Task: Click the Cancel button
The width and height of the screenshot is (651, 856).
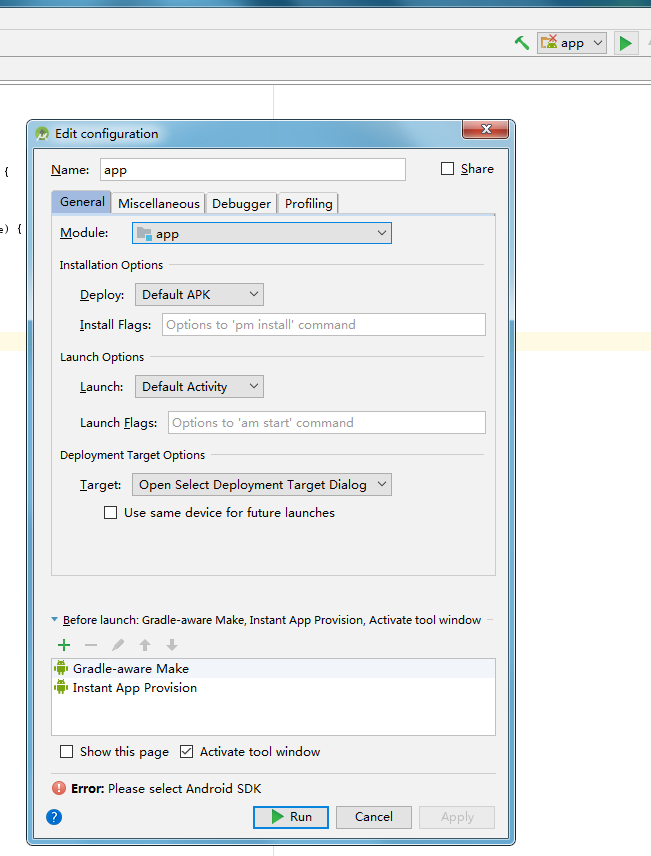Action: click(374, 817)
